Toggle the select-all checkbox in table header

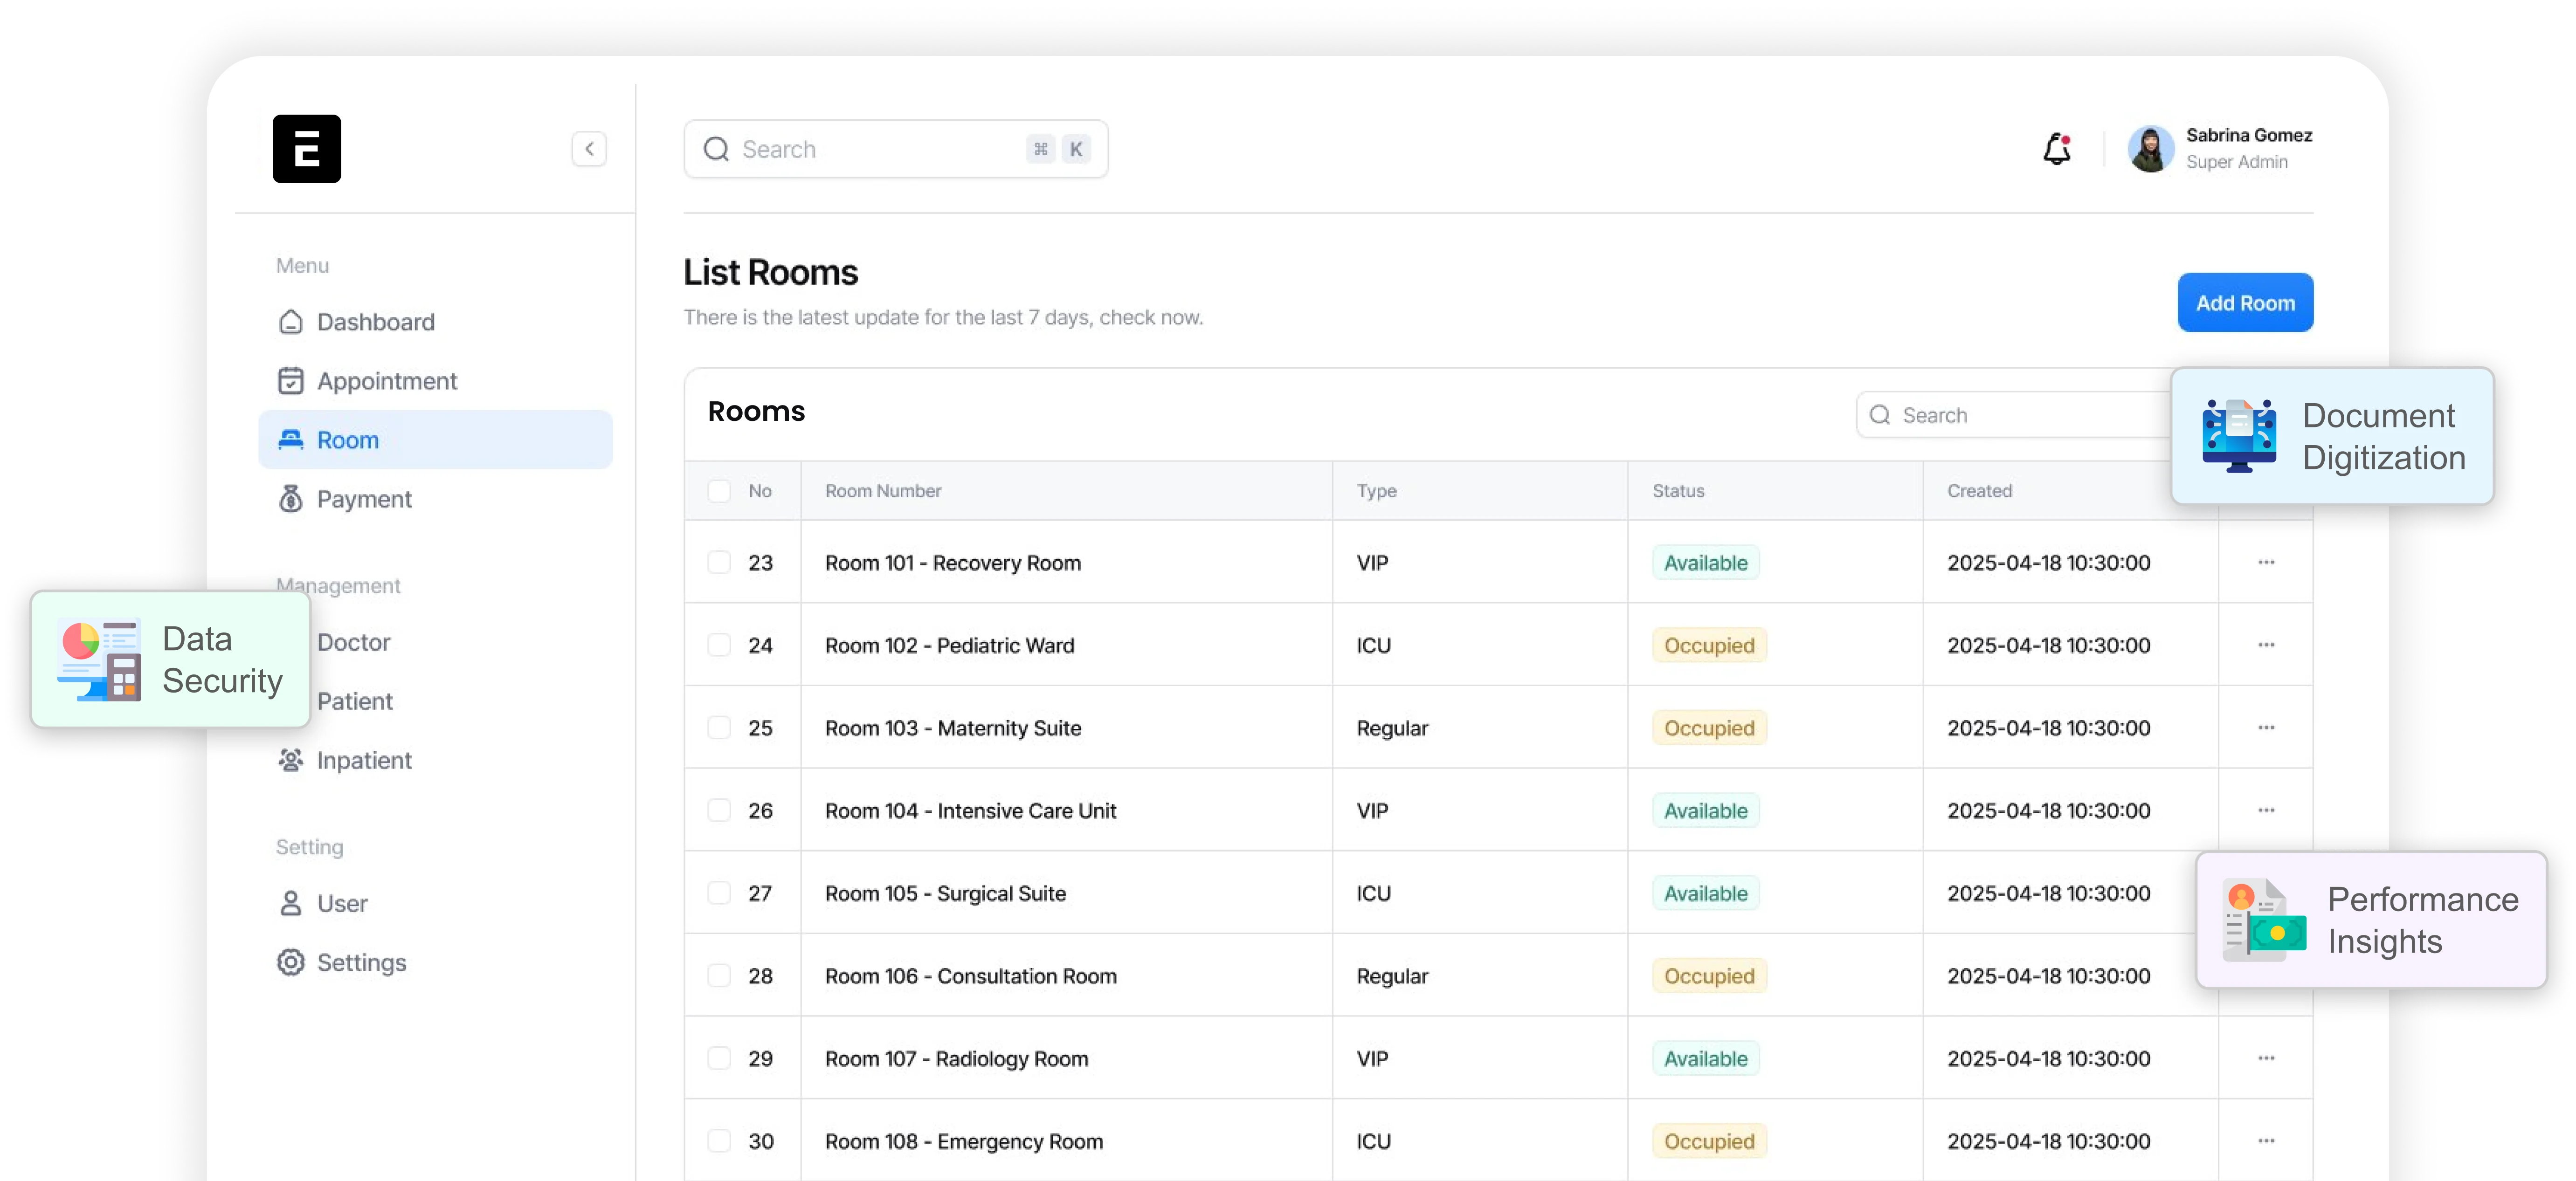click(719, 491)
